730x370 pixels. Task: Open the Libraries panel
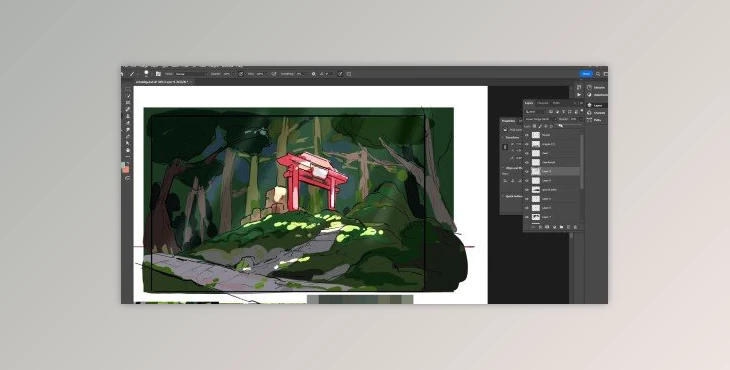[x=597, y=87]
